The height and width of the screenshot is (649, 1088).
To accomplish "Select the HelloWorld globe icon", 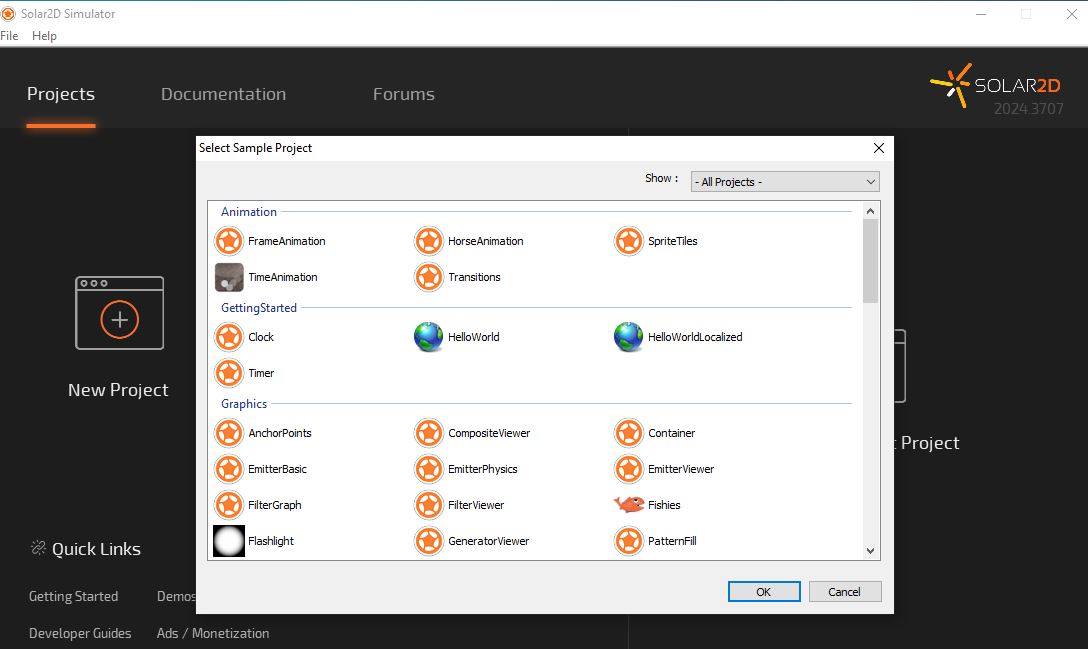I will (429, 337).
